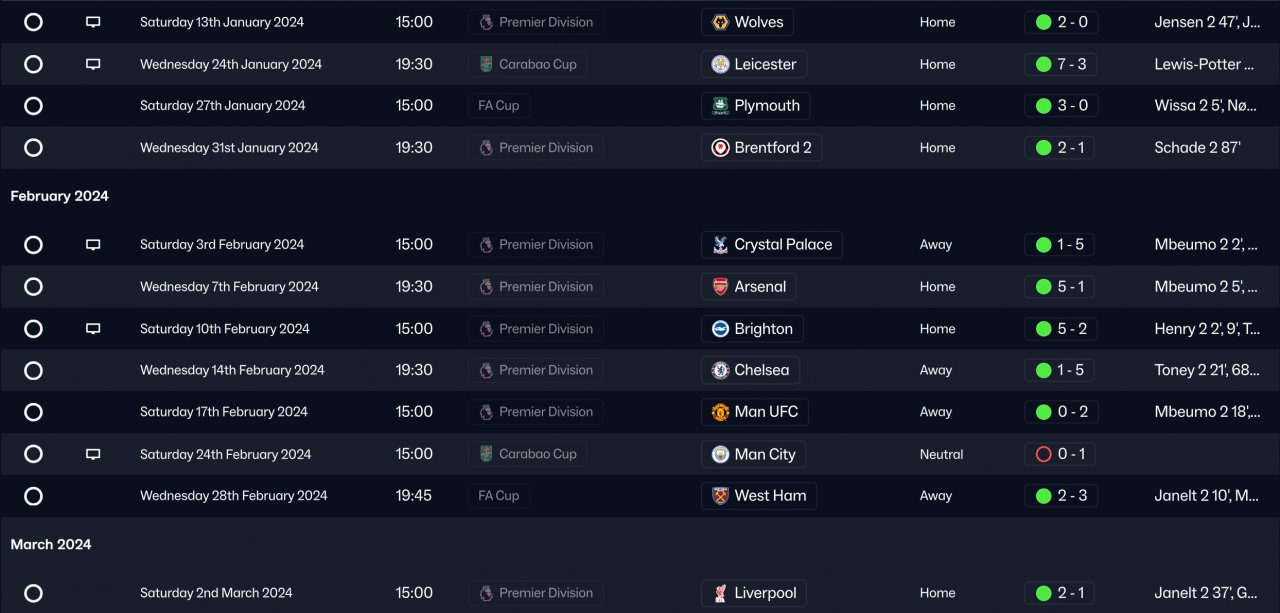Screen dimensions: 1280x613
Task: Select the radio circle for Plymouth match
Action: click(x=33, y=106)
